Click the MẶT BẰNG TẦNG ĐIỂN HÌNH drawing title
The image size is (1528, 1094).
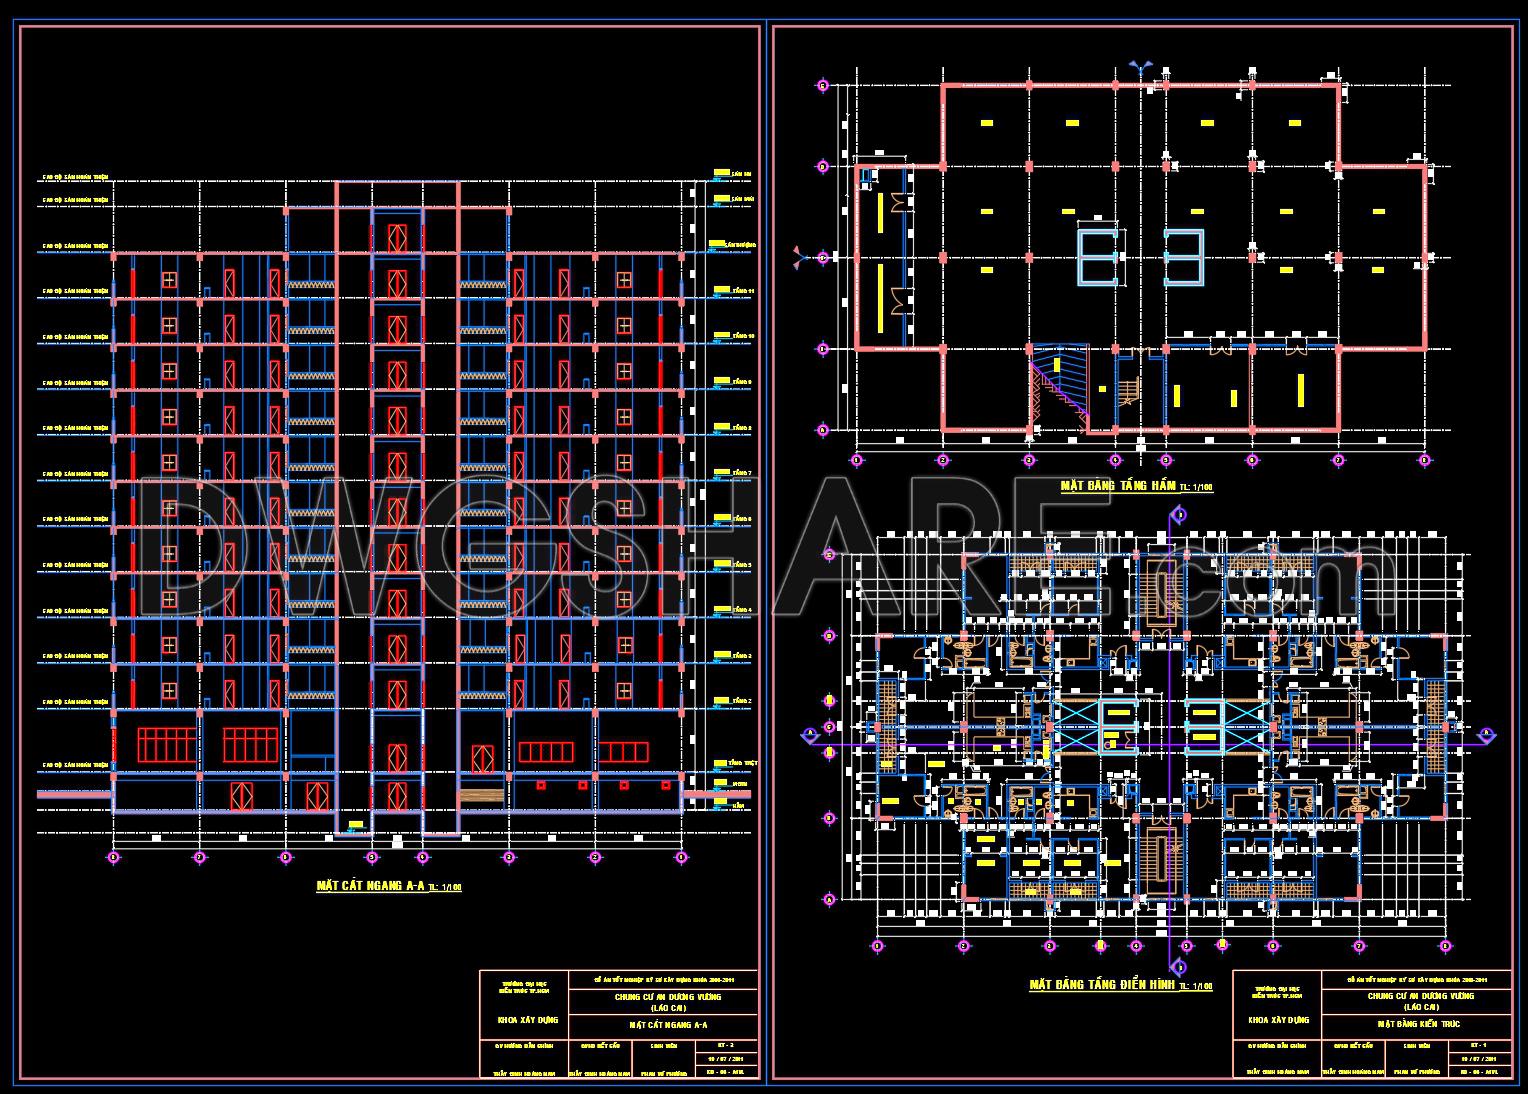pos(1101,985)
